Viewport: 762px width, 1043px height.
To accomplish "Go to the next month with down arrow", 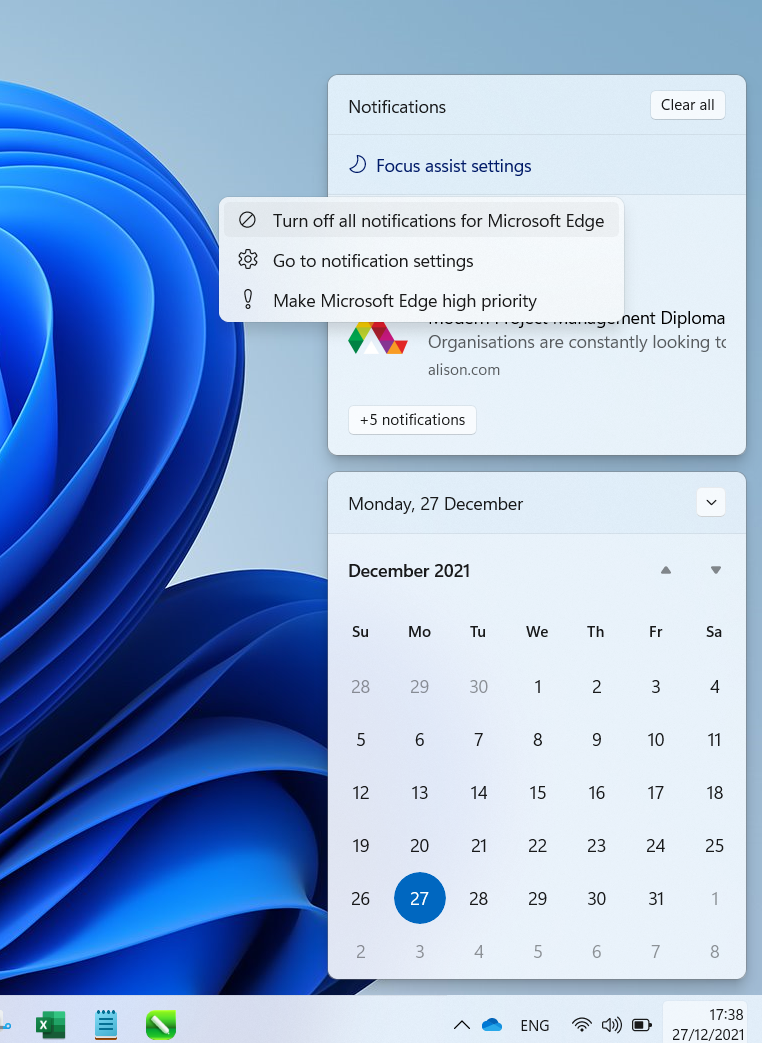I will (x=715, y=571).
